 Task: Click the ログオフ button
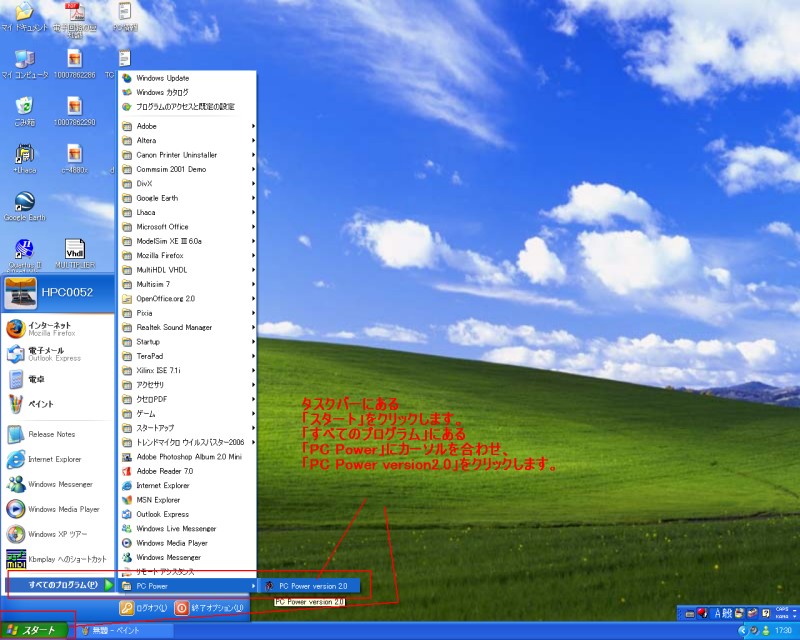coord(143,608)
